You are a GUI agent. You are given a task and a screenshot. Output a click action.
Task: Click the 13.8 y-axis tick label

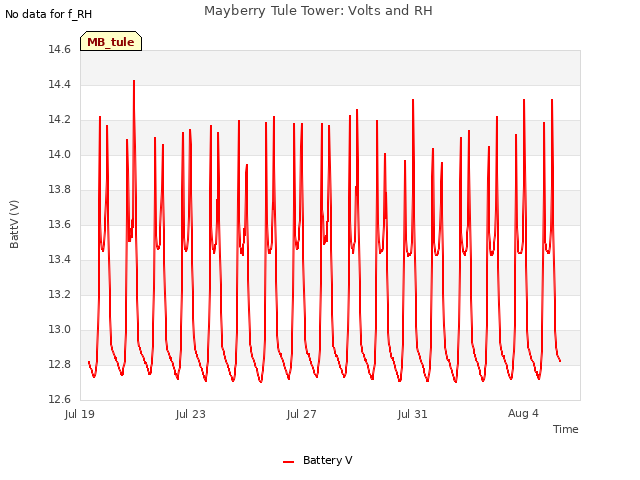pos(60,189)
